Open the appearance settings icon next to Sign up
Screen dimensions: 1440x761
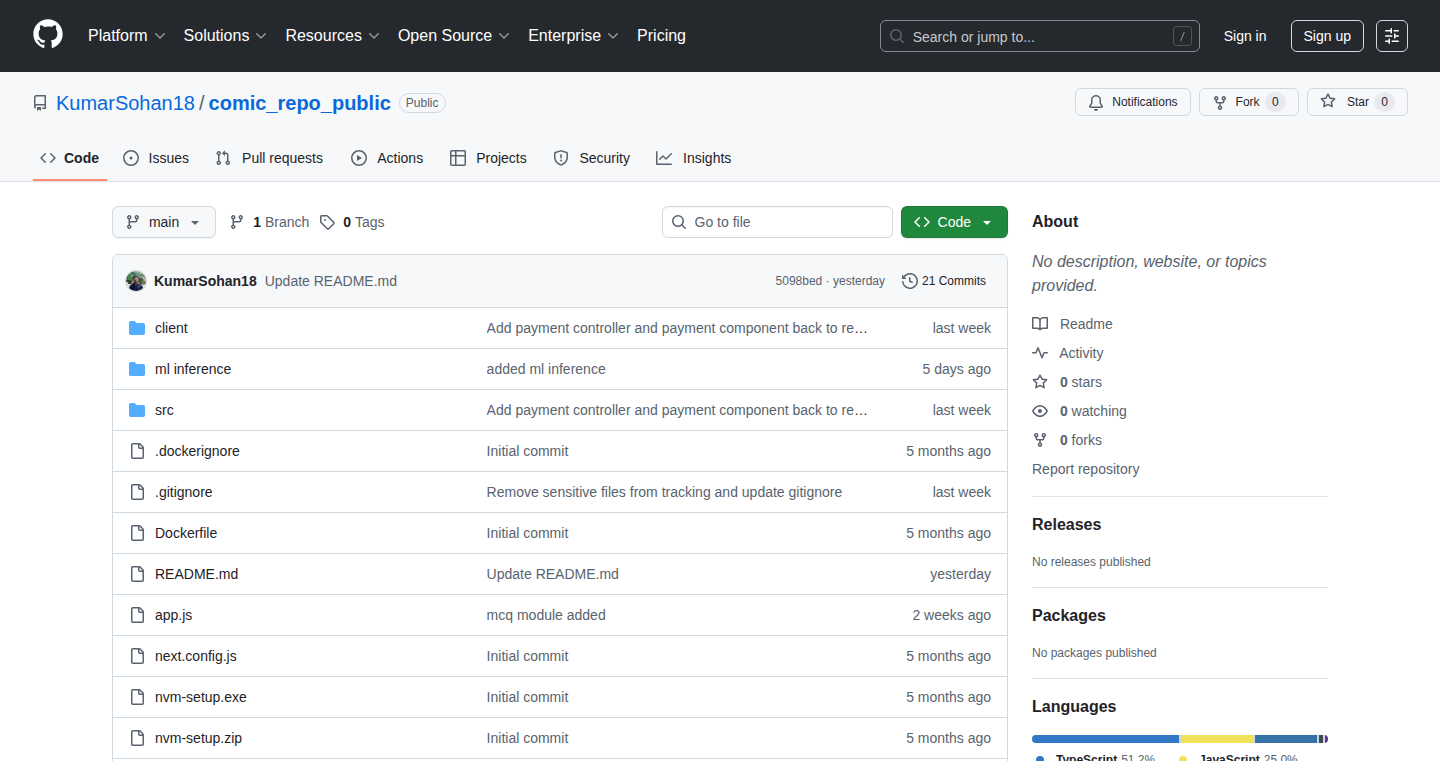click(x=1392, y=36)
